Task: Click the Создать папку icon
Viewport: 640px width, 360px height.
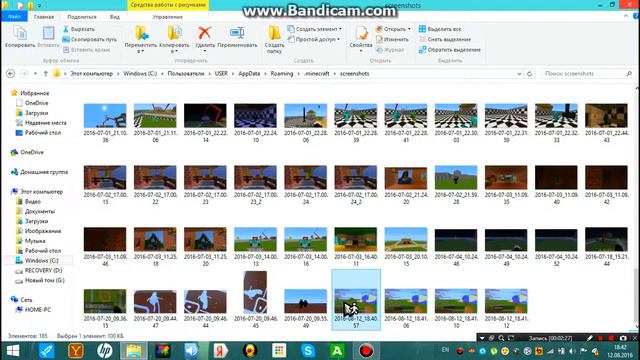Action: 274,33
